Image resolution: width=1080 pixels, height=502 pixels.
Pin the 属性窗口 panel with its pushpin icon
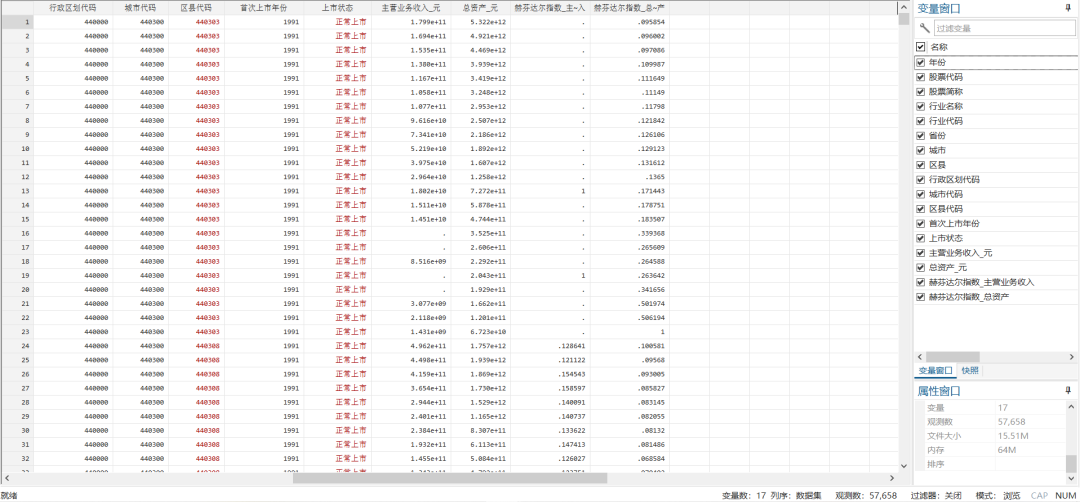click(1068, 390)
